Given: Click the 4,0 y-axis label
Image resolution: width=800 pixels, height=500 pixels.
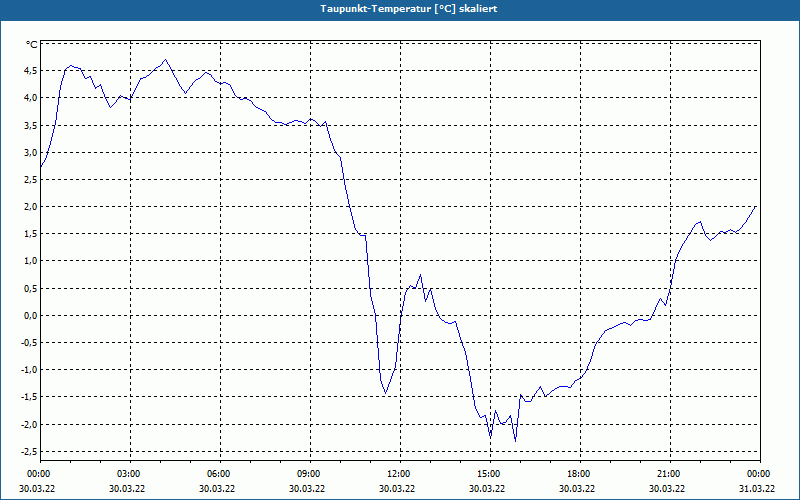Looking at the screenshot, I should coord(30,97).
